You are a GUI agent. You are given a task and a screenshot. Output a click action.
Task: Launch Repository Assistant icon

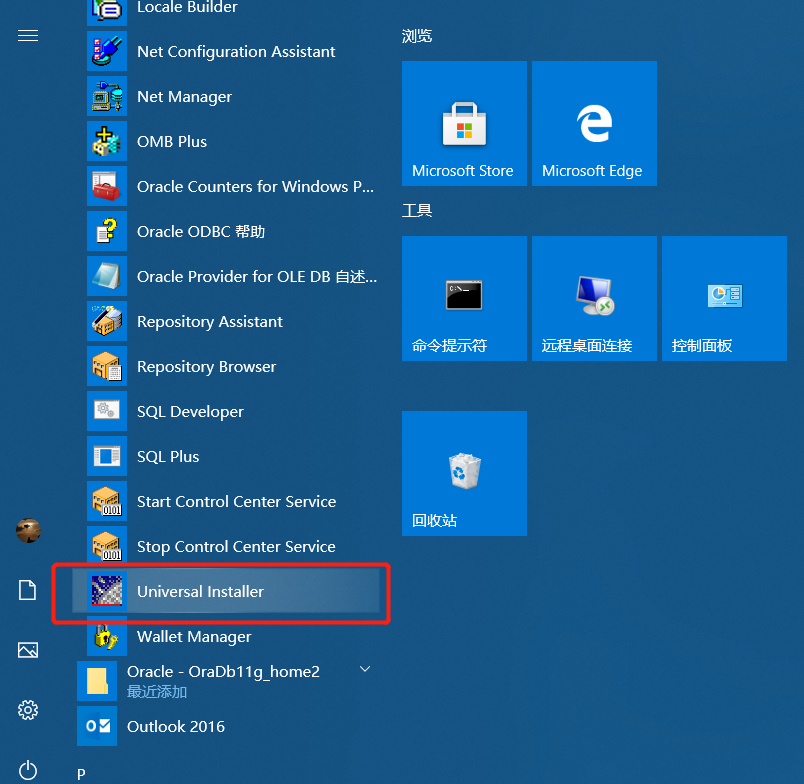pos(107,321)
